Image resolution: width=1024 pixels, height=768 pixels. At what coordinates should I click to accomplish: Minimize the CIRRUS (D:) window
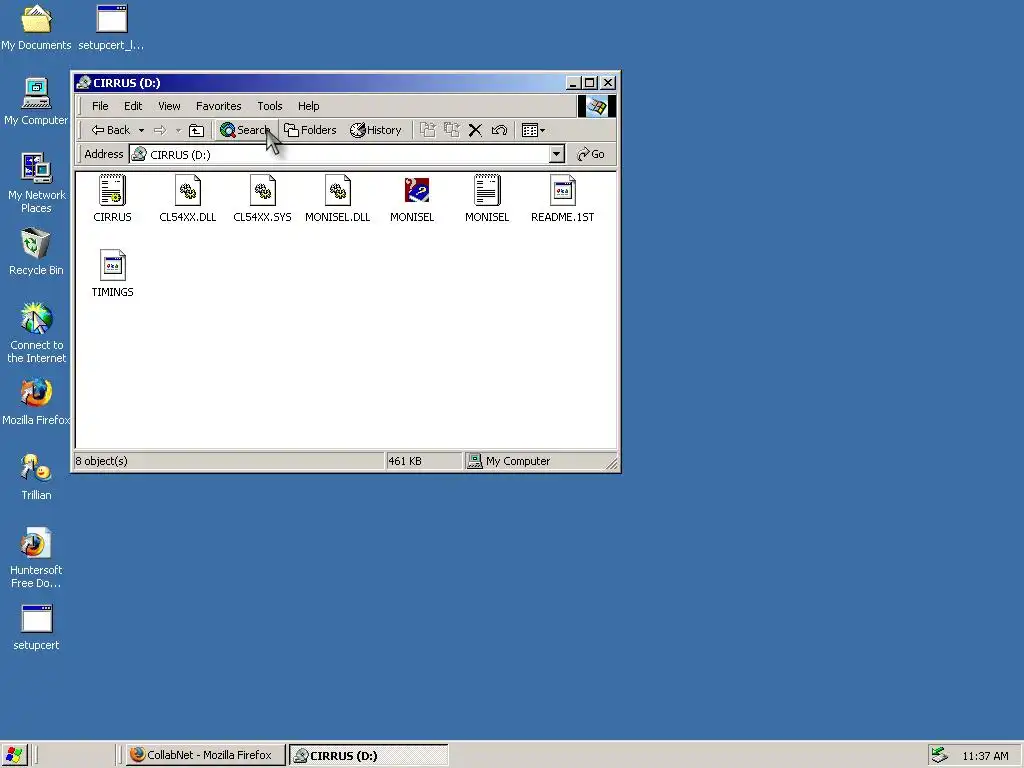click(x=573, y=83)
